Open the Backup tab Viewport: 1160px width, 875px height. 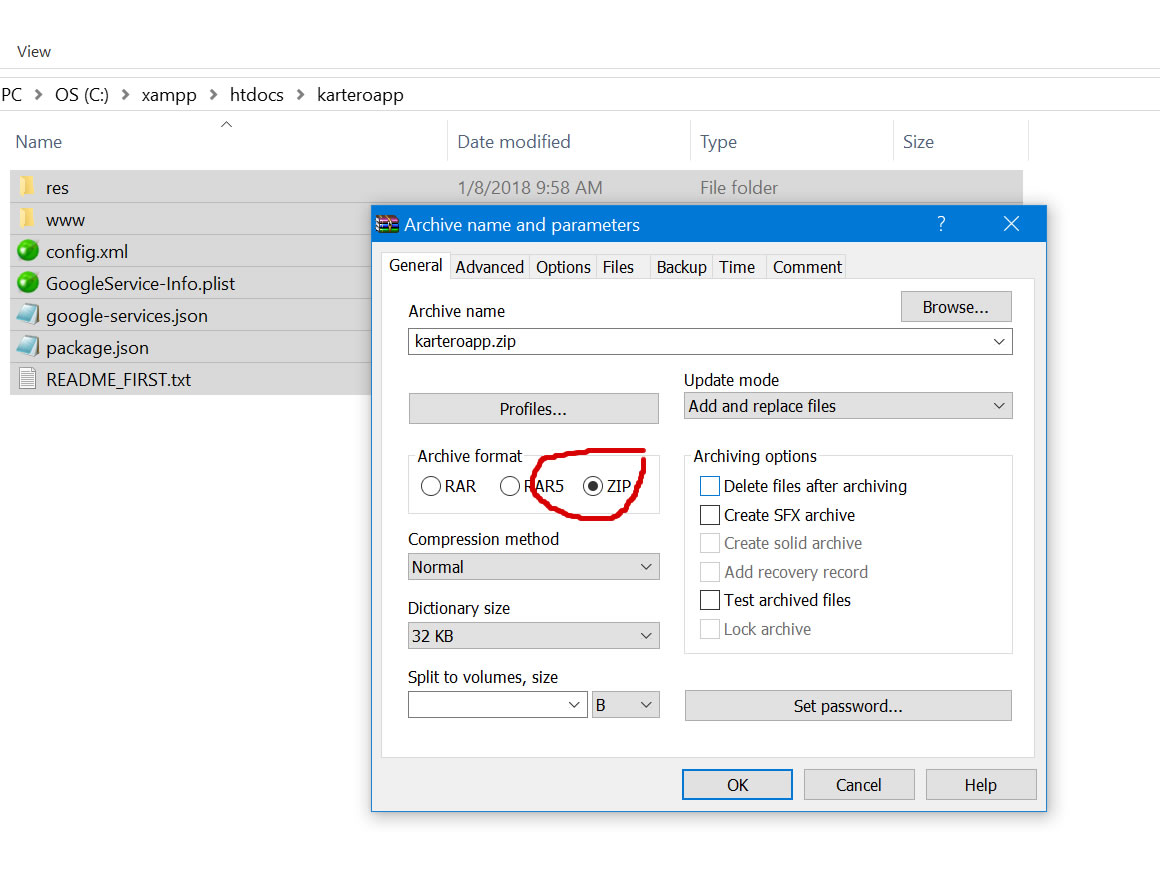click(681, 267)
